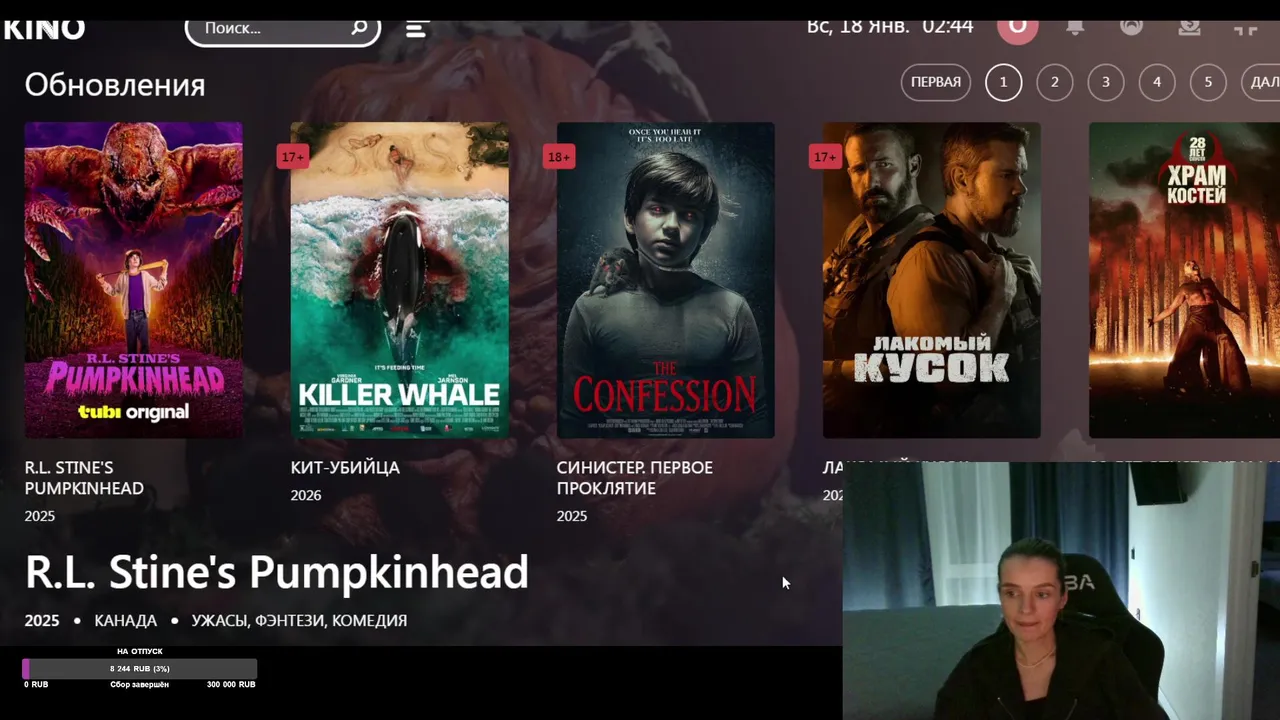
Task: Click the bold 2025 year under the heading
Action: pos(42,621)
